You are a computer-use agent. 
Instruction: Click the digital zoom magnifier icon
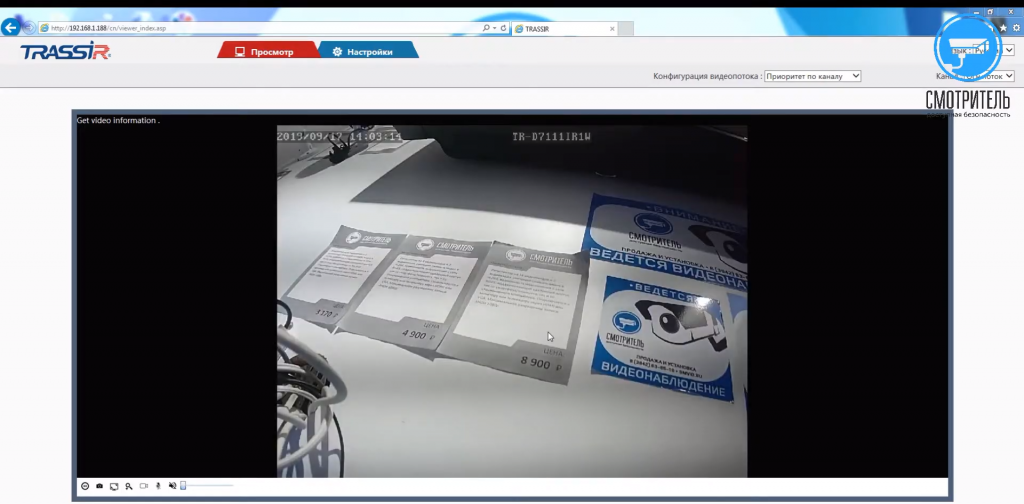click(128, 486)
